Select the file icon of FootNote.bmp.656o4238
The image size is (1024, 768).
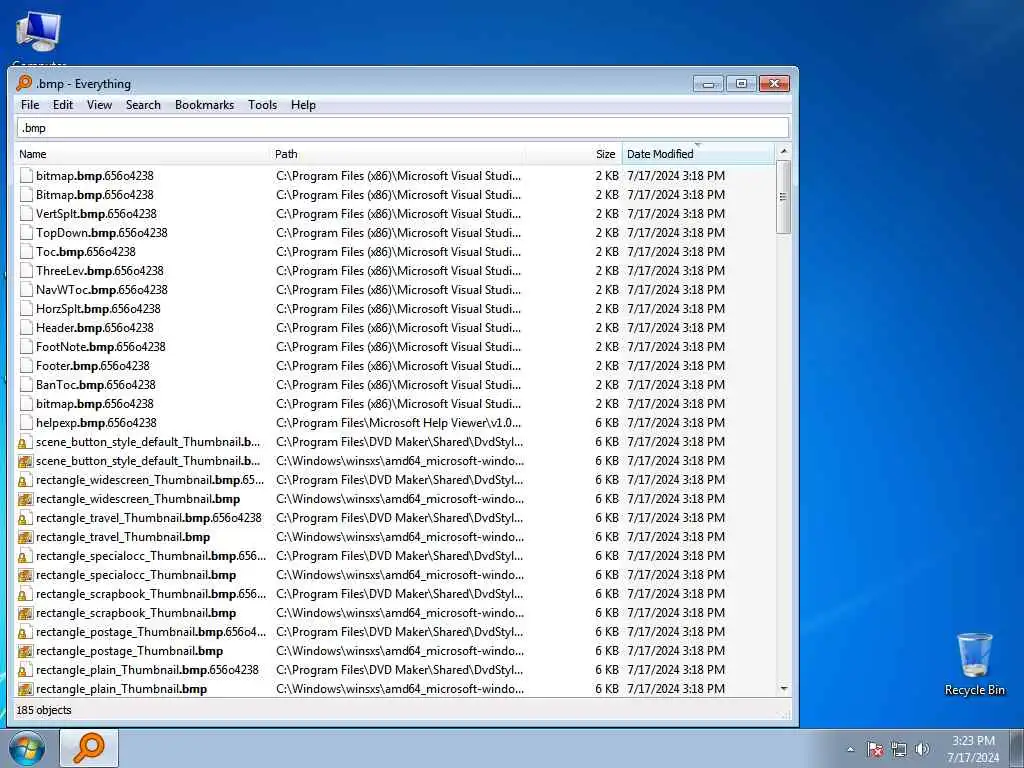pyautogui.click(x=26, y=347)
